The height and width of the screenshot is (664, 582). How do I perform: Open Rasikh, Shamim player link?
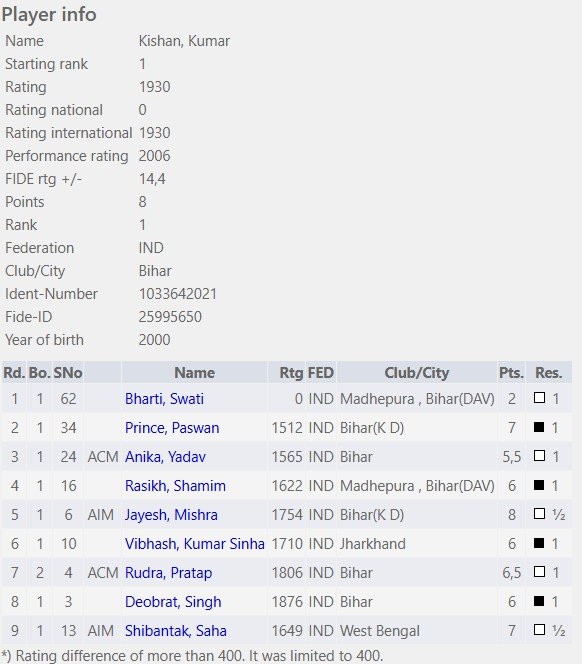click(175, 486)
